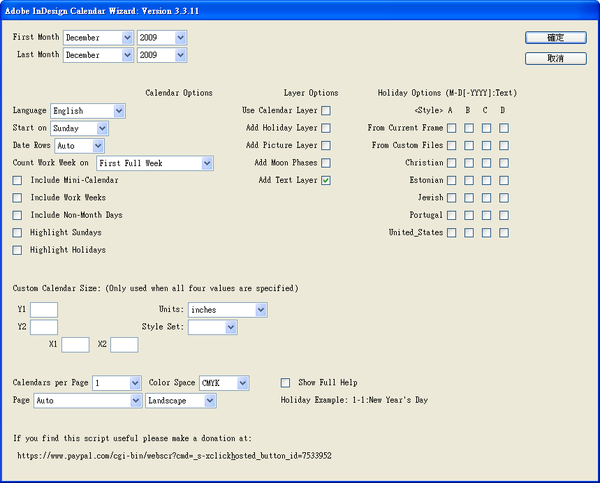Screen dimensions: 600x483
Task: Check Jewish holidays style D
Action: [x=504, y=198]
